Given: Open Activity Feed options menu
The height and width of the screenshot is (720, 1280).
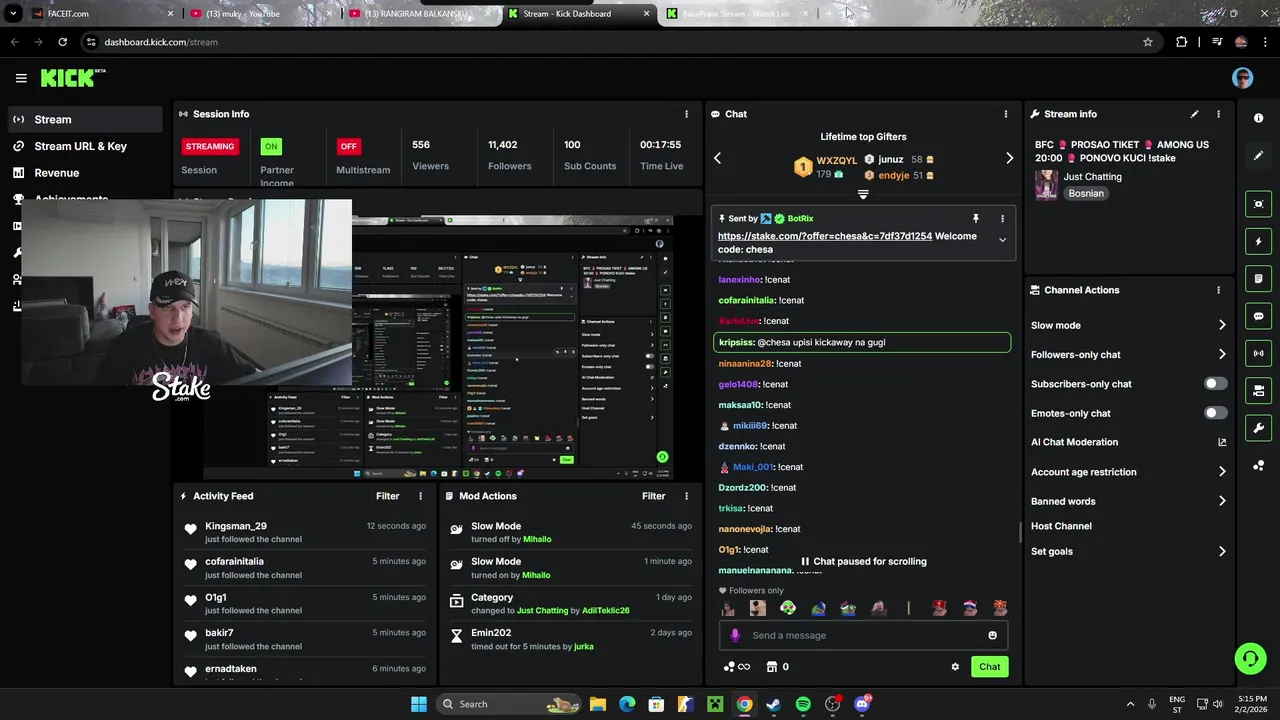Looking at the screenshot, I should (420, 496).
